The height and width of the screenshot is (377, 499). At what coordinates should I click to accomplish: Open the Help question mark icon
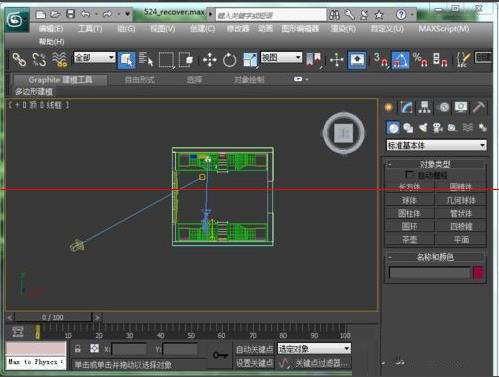pyautogui.click(x=401, y=14)
